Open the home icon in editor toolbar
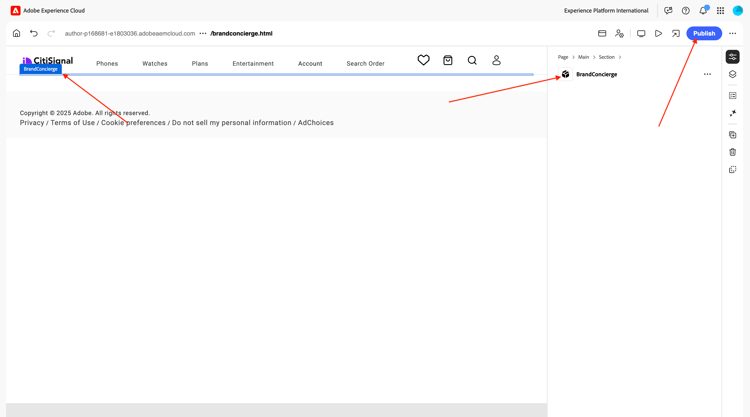Screen dimensions: 750x417 point(16,33)
